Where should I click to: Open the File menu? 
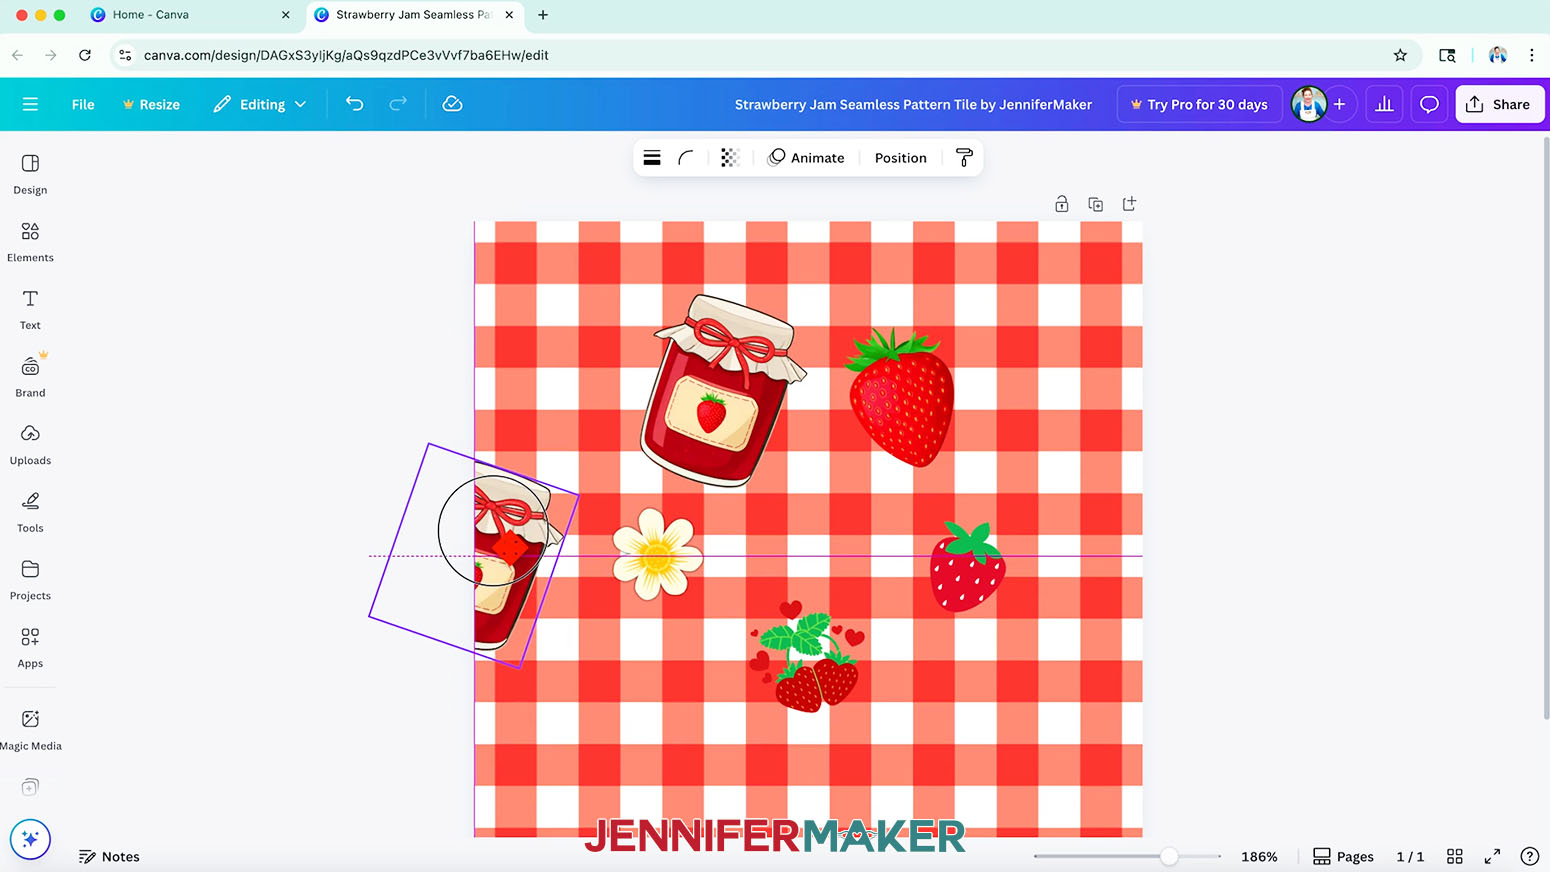(83, 104)
